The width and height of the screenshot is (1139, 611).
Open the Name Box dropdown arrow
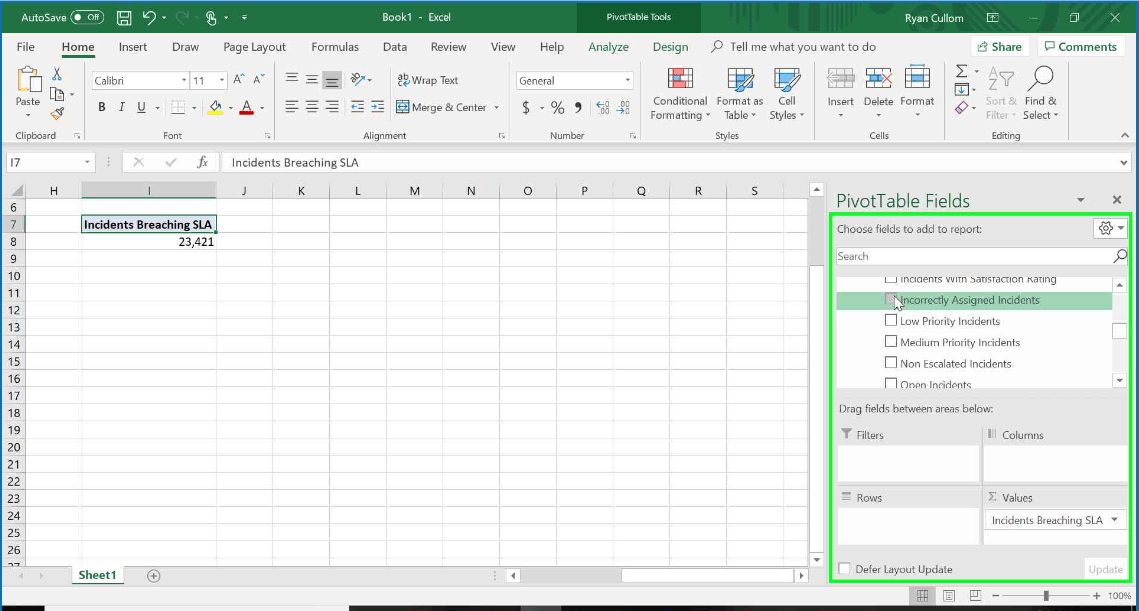[87, 162]
